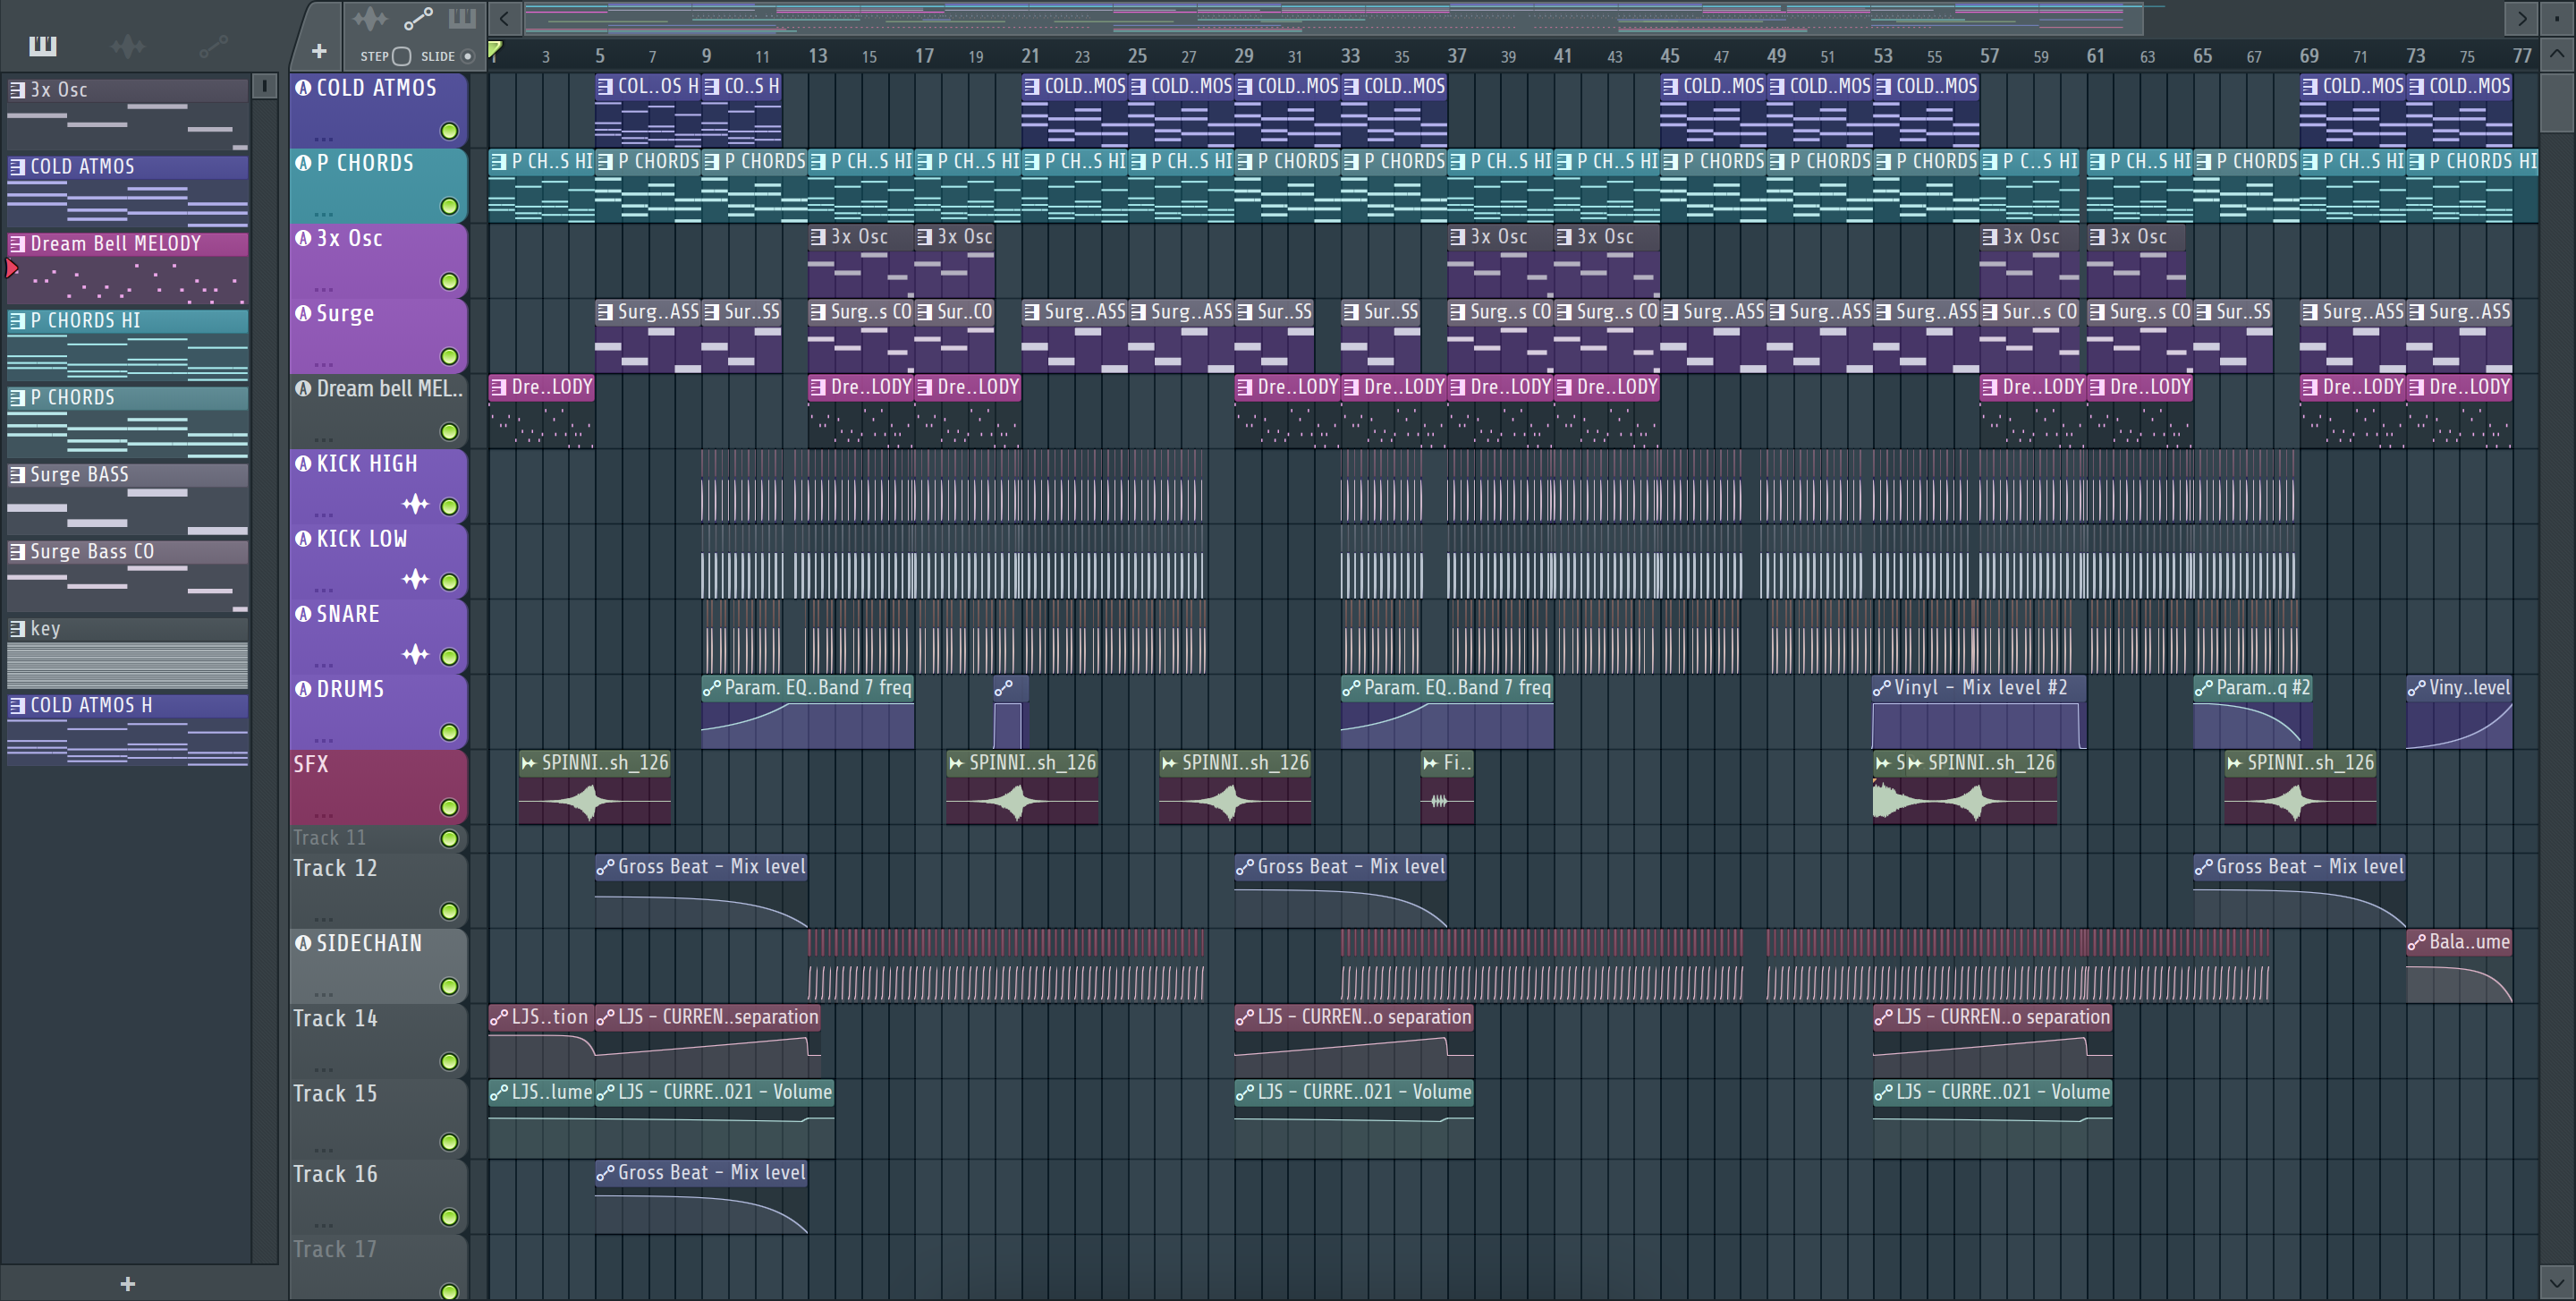The width and height of the screenshot is (2576, 1301).
Task: Click the A icon on P CHORDS track header
Action: [x=303, y=162]
